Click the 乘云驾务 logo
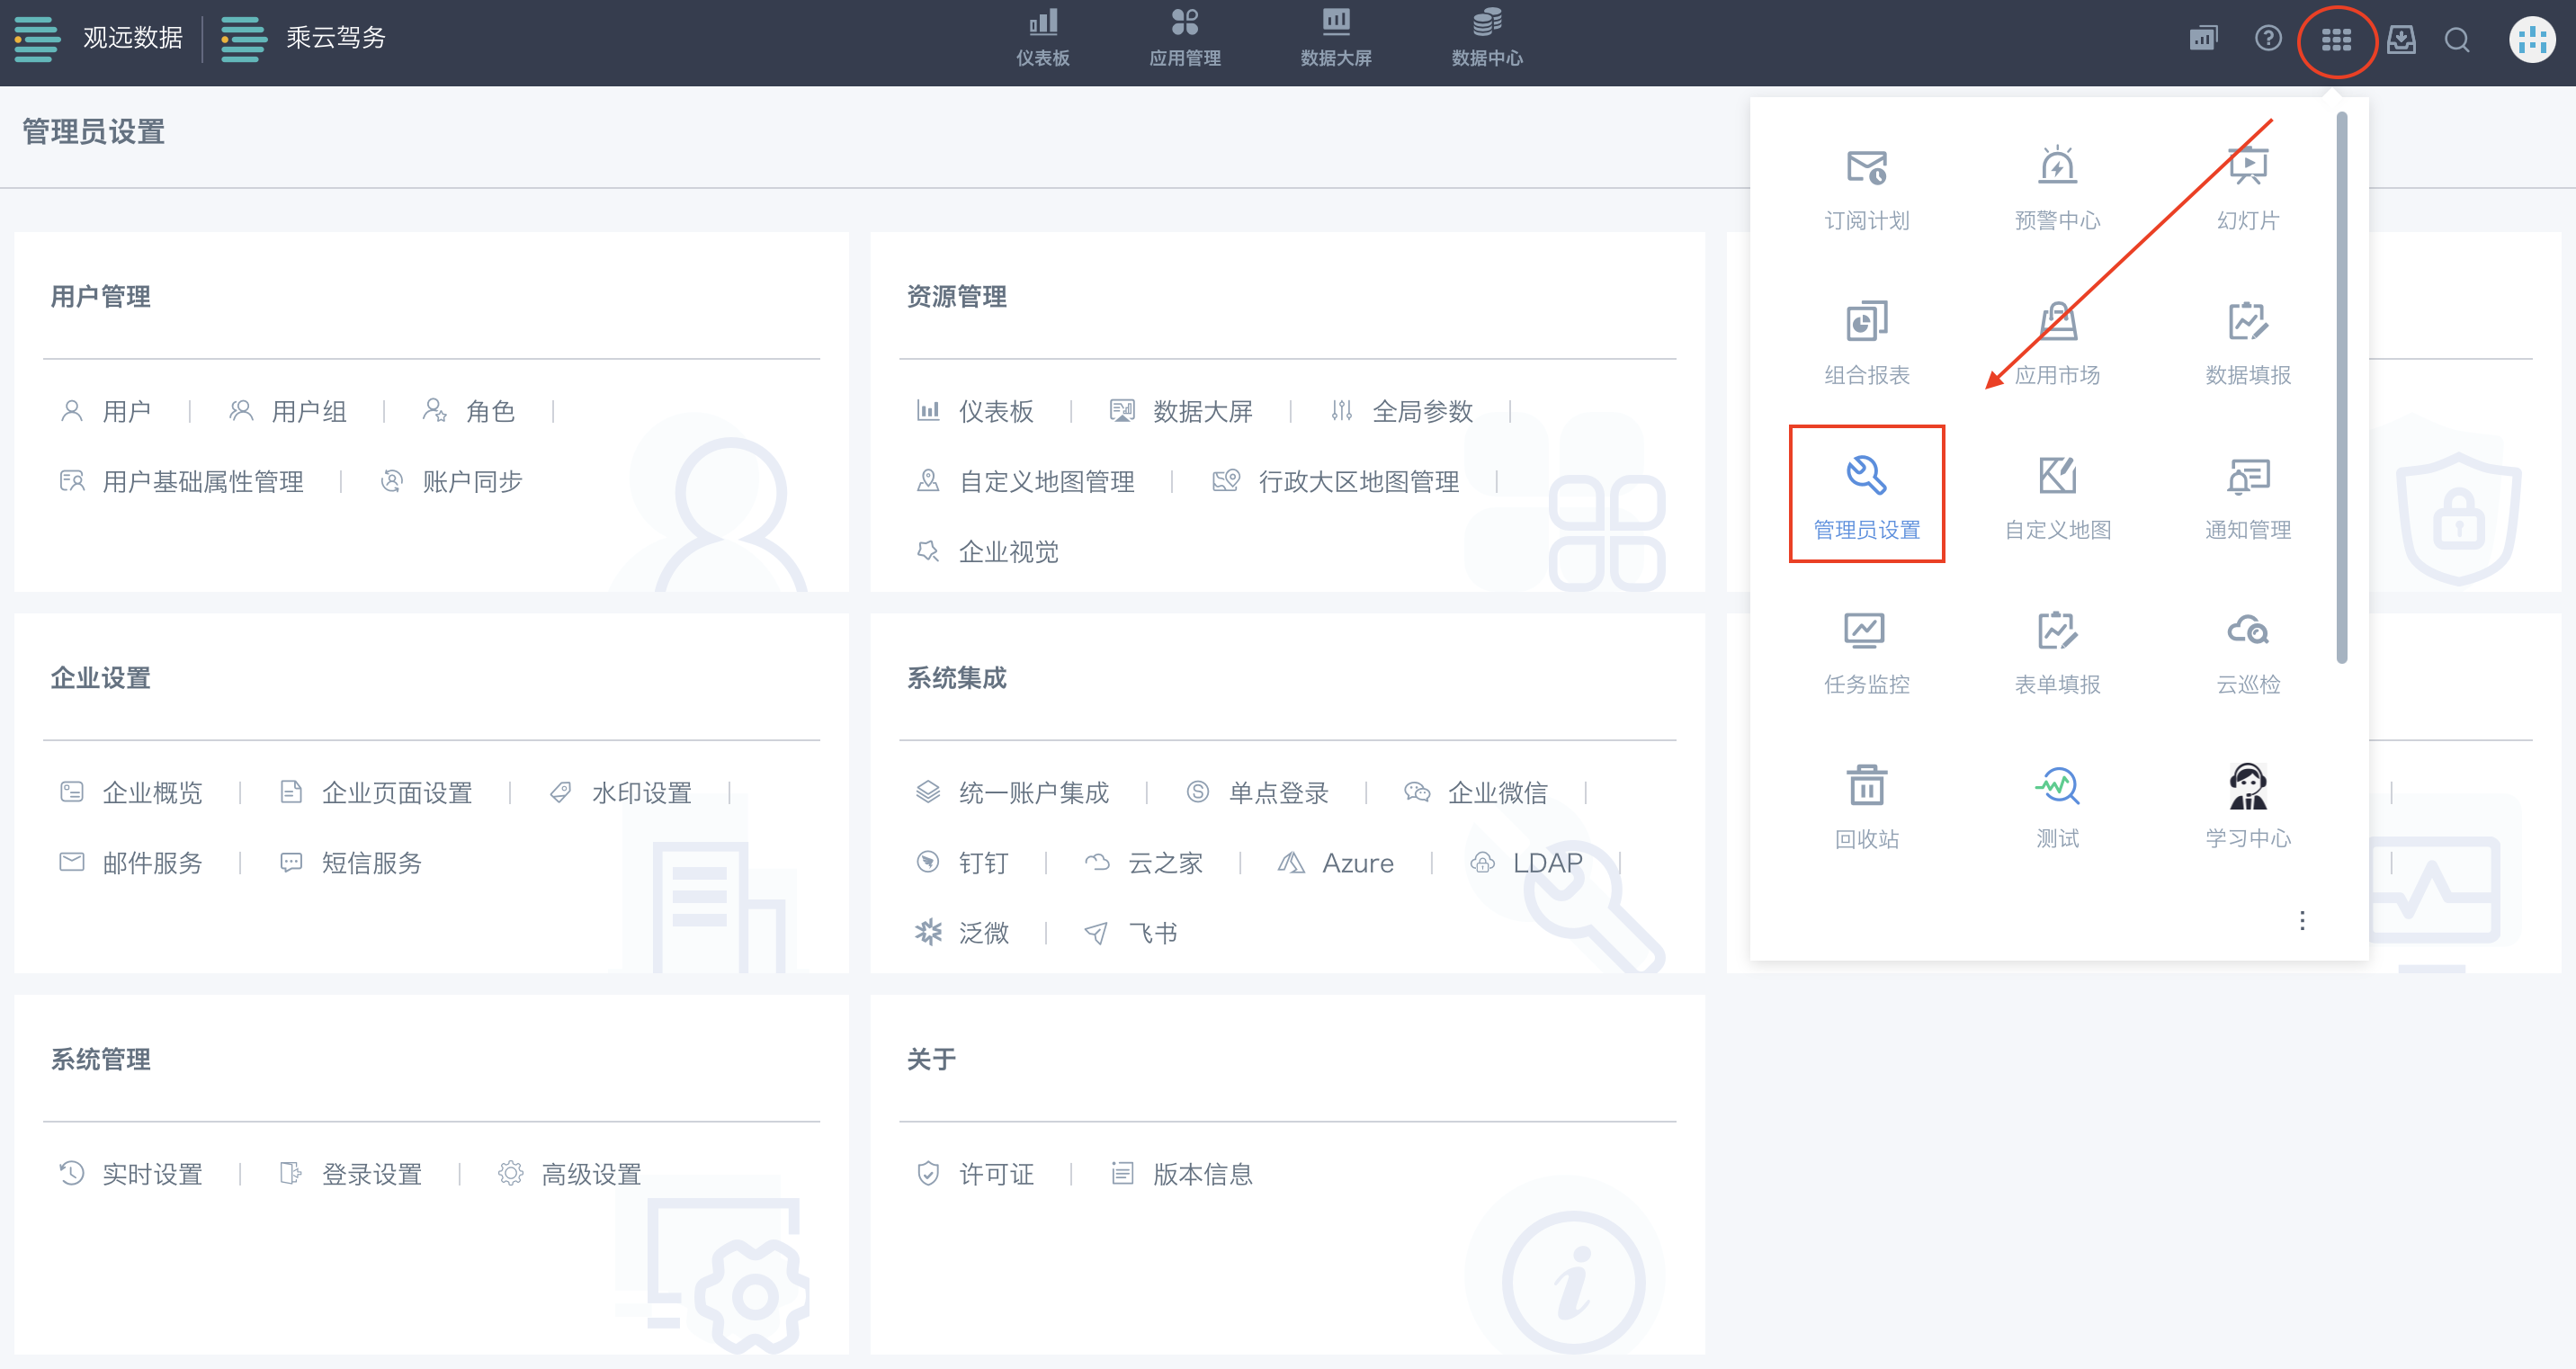 point(303,38)
